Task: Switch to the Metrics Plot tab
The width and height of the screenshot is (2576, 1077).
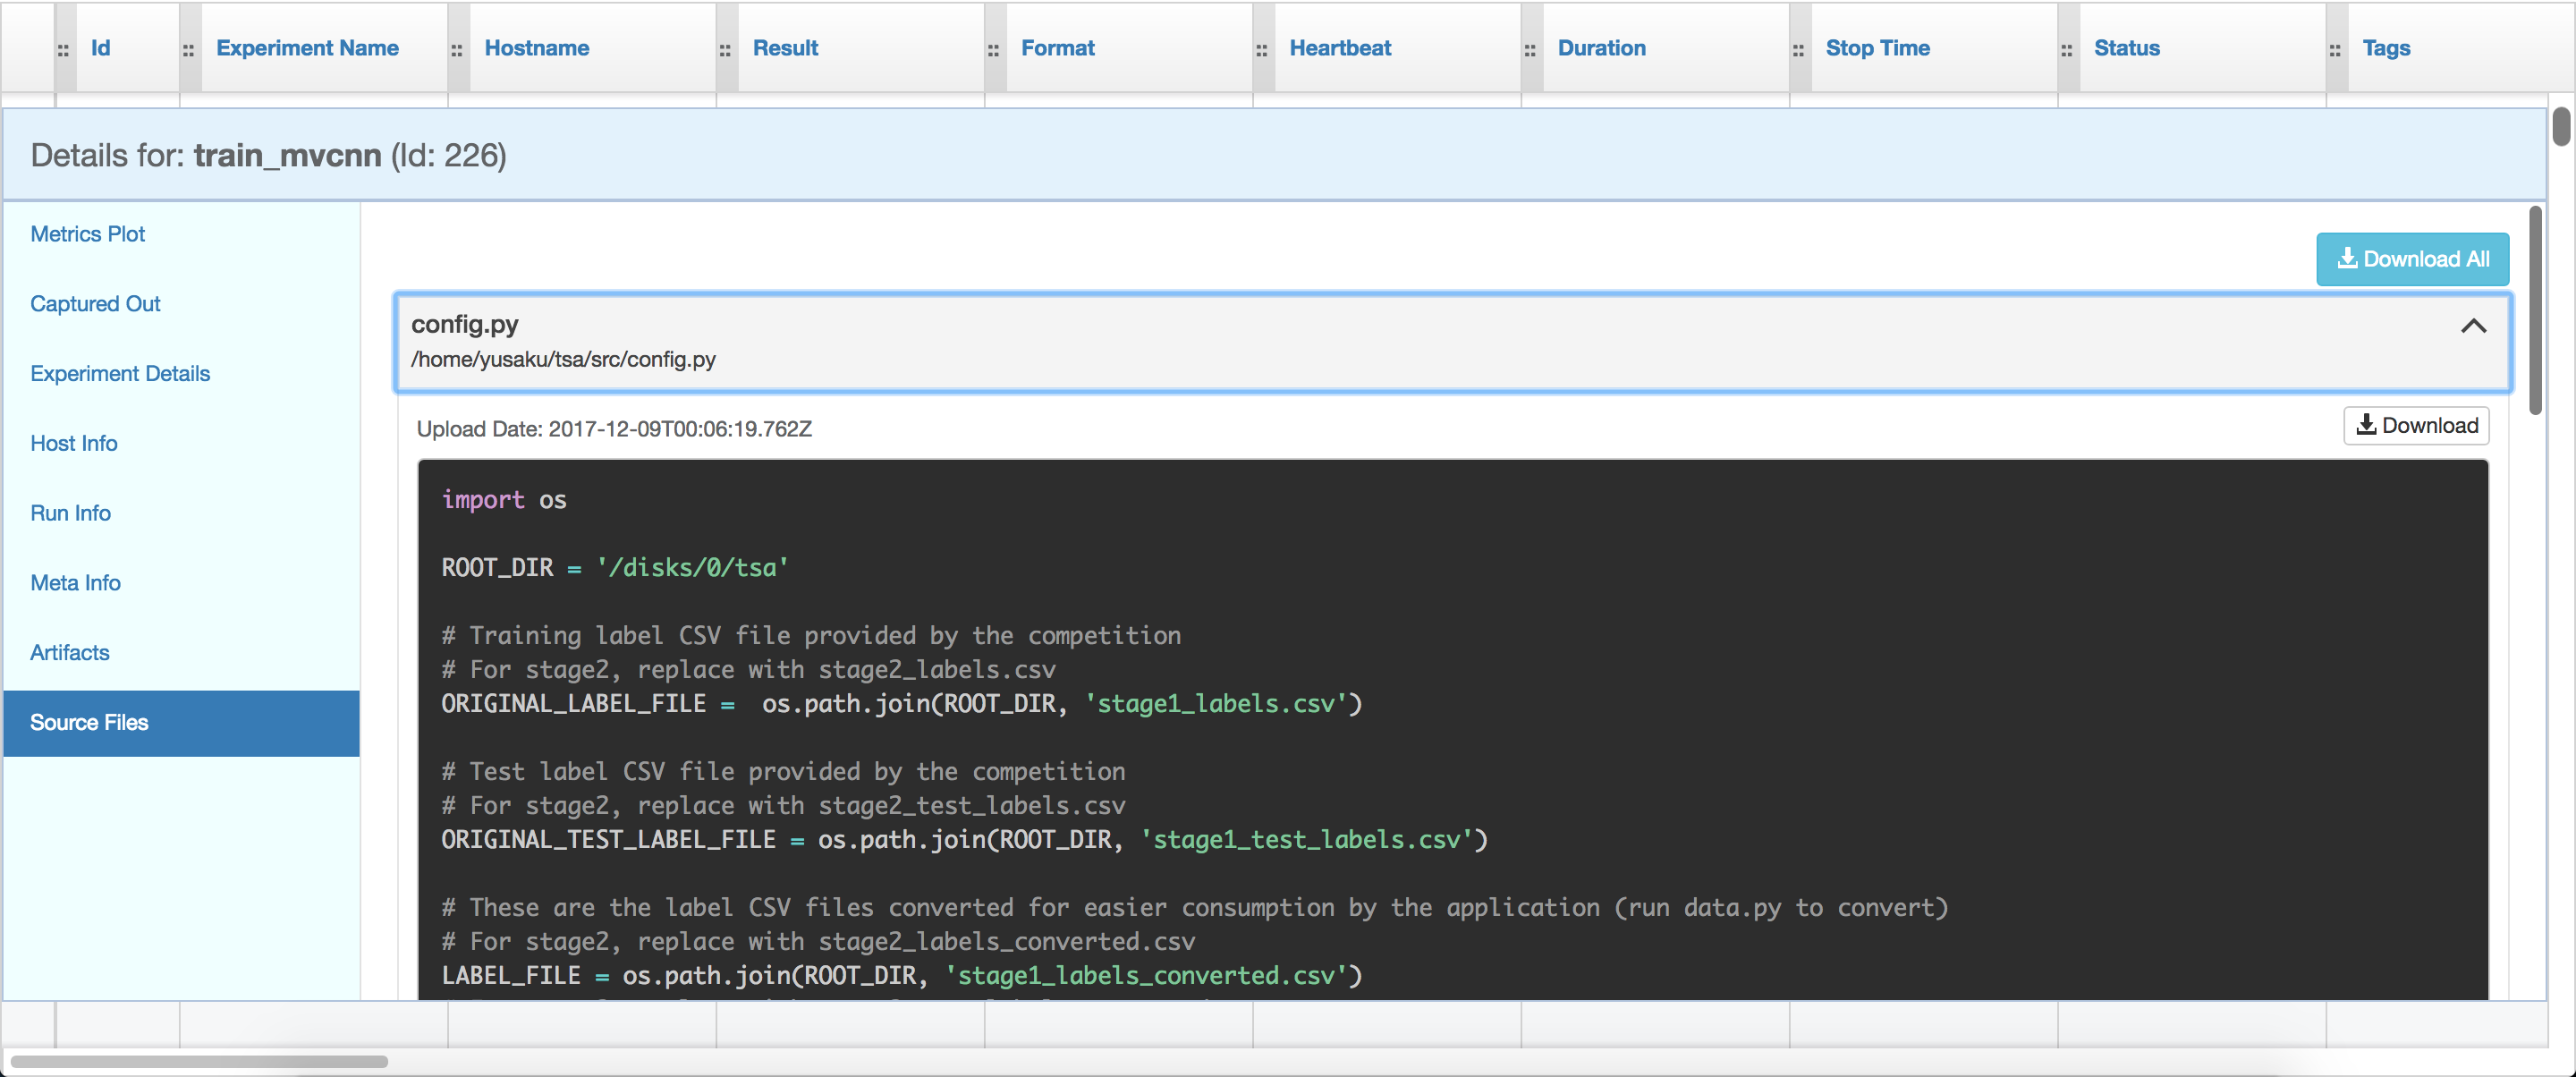Action: [x=87, y=233]
